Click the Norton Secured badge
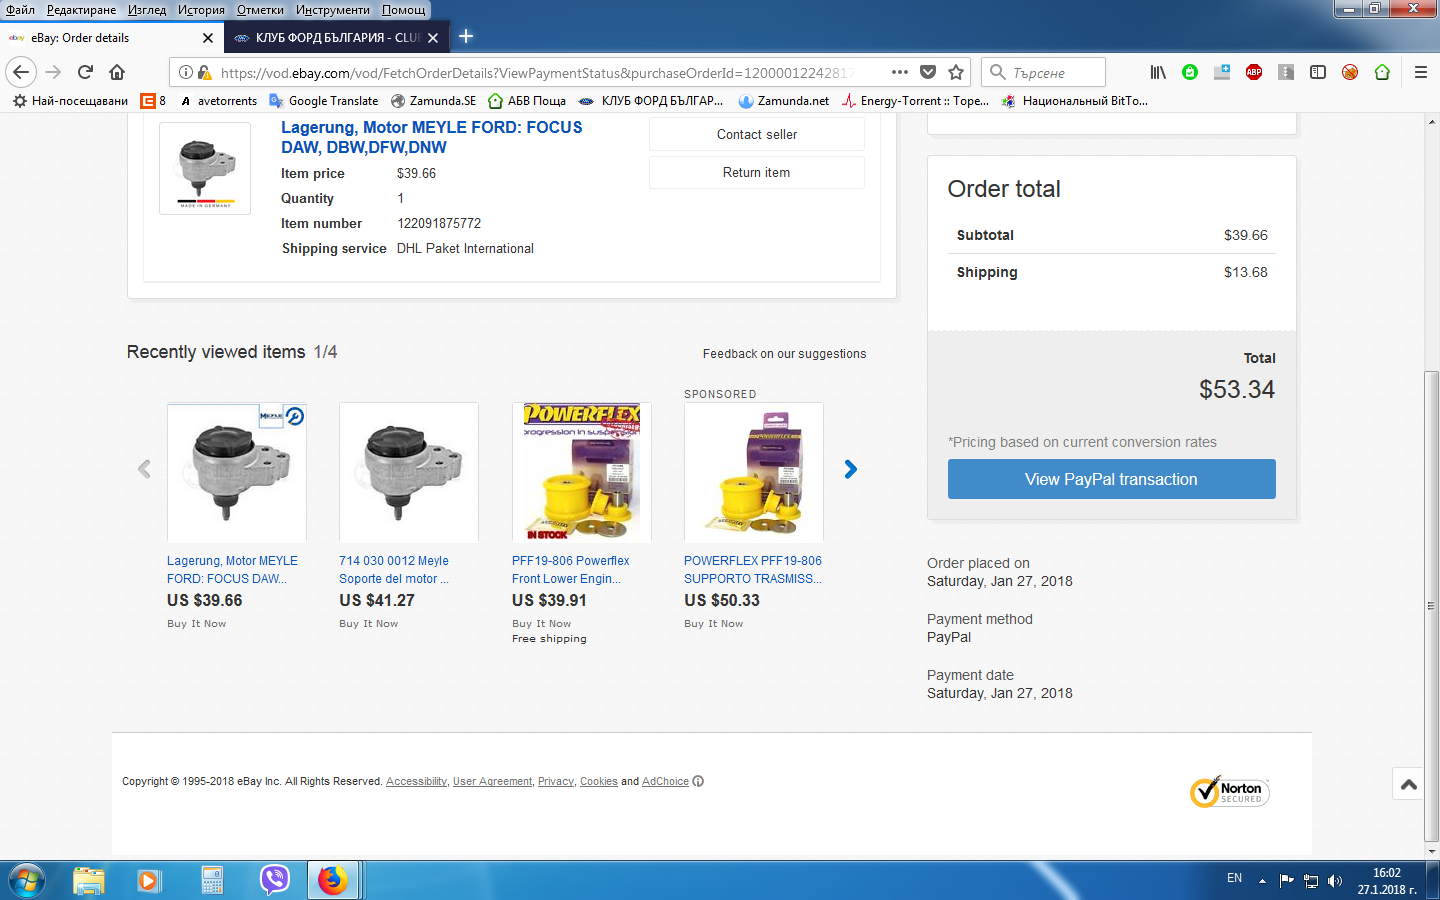 tap(1229, 792)
